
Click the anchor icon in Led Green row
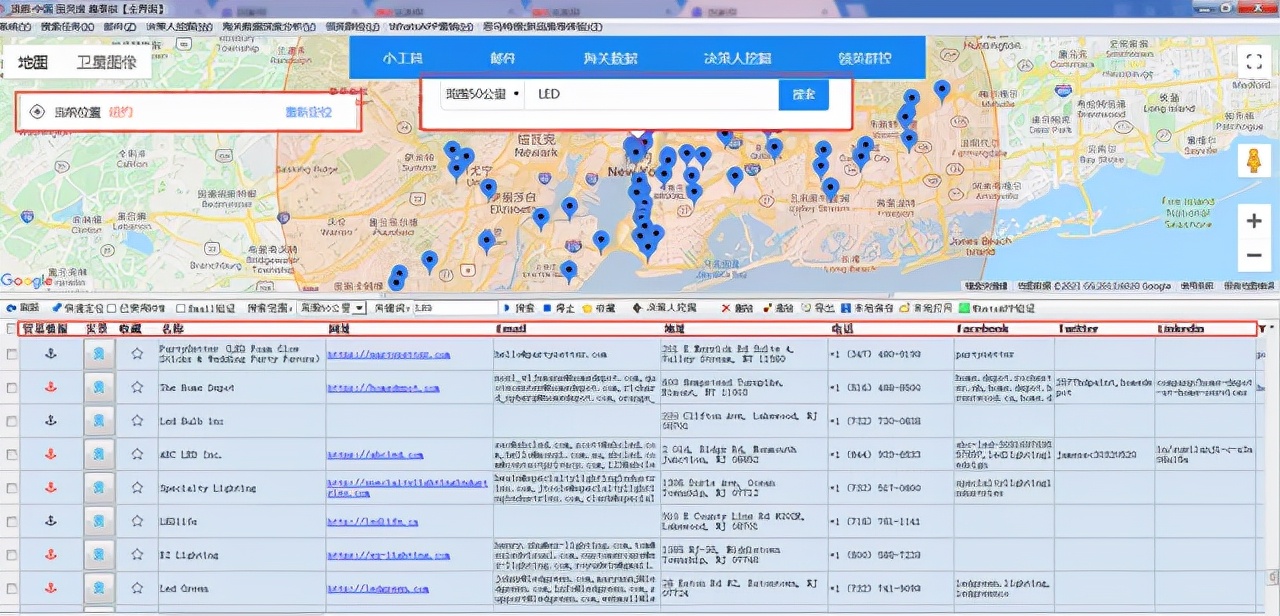[51, 588]
